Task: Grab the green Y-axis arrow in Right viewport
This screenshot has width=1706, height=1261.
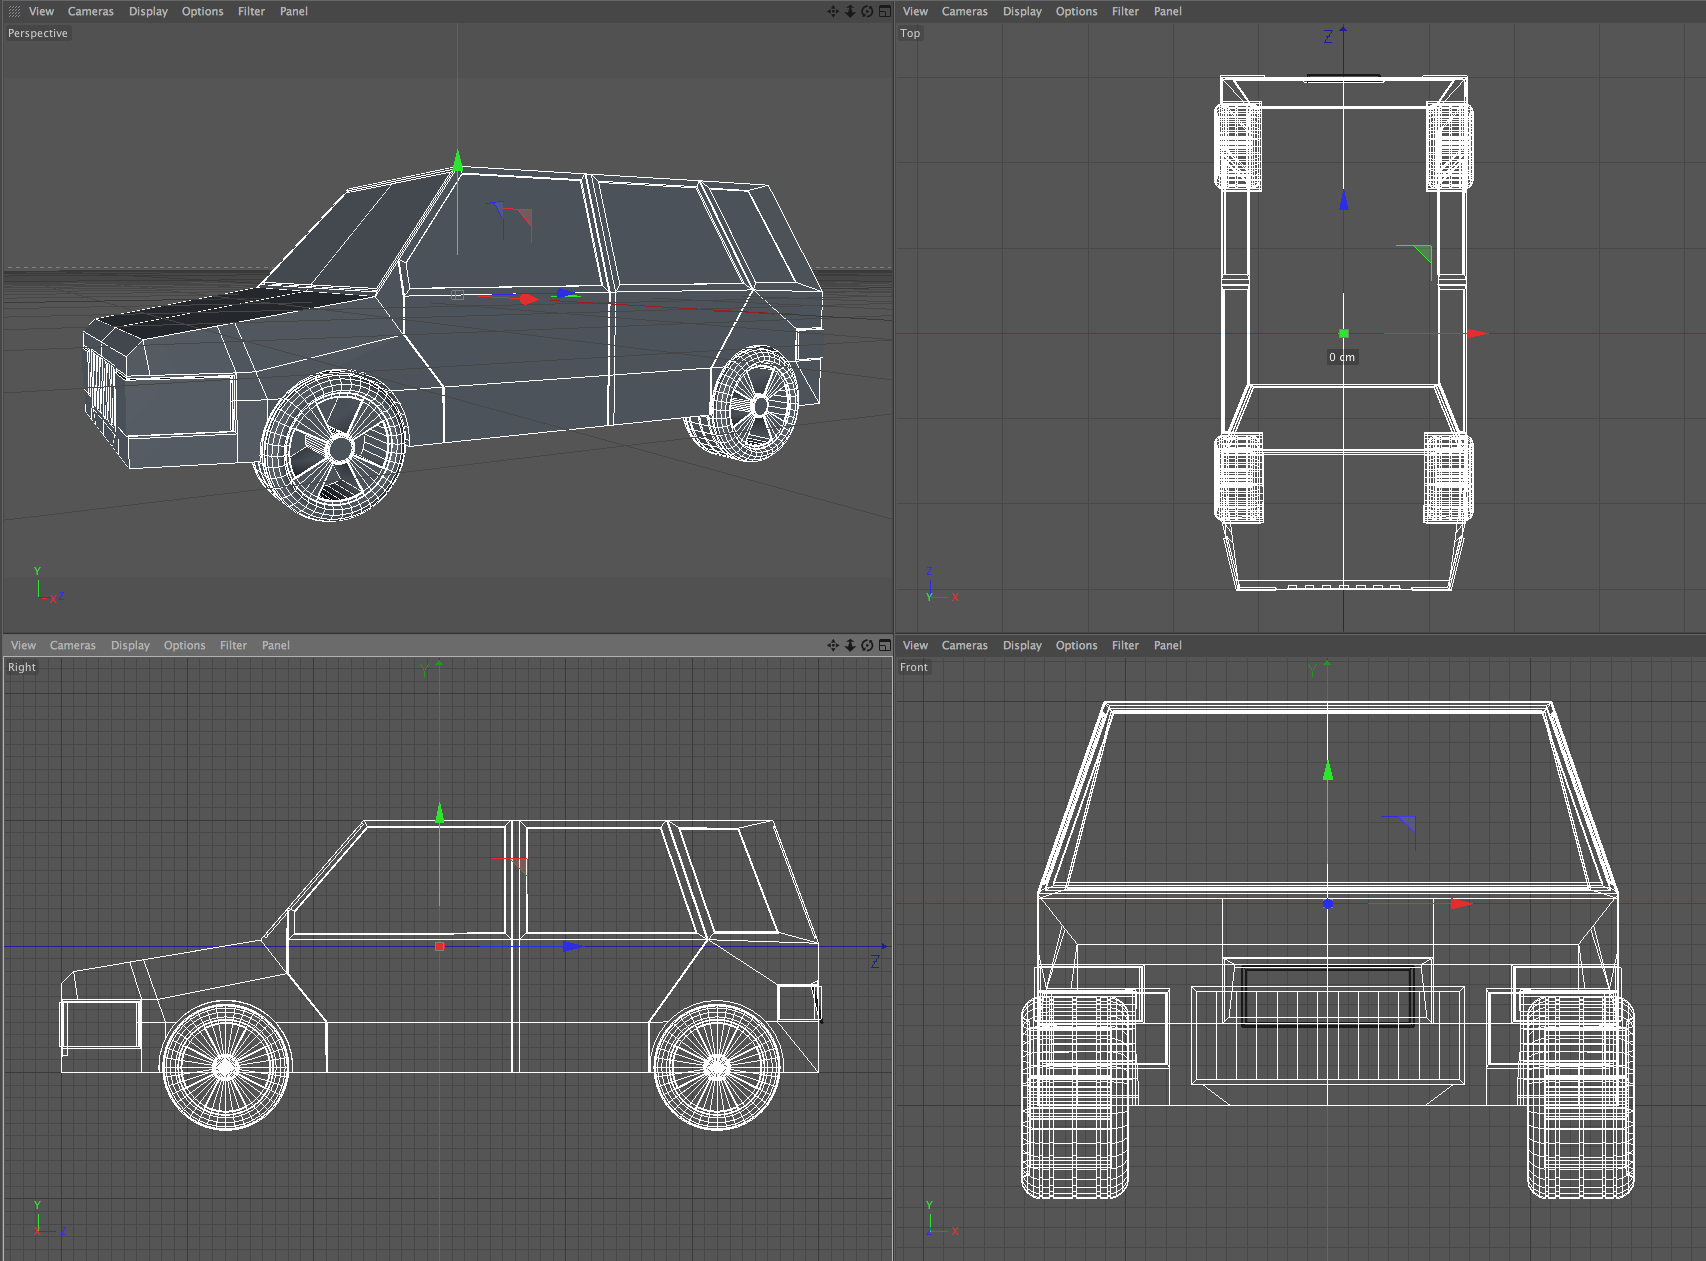Action: click(x=439, y=812)
